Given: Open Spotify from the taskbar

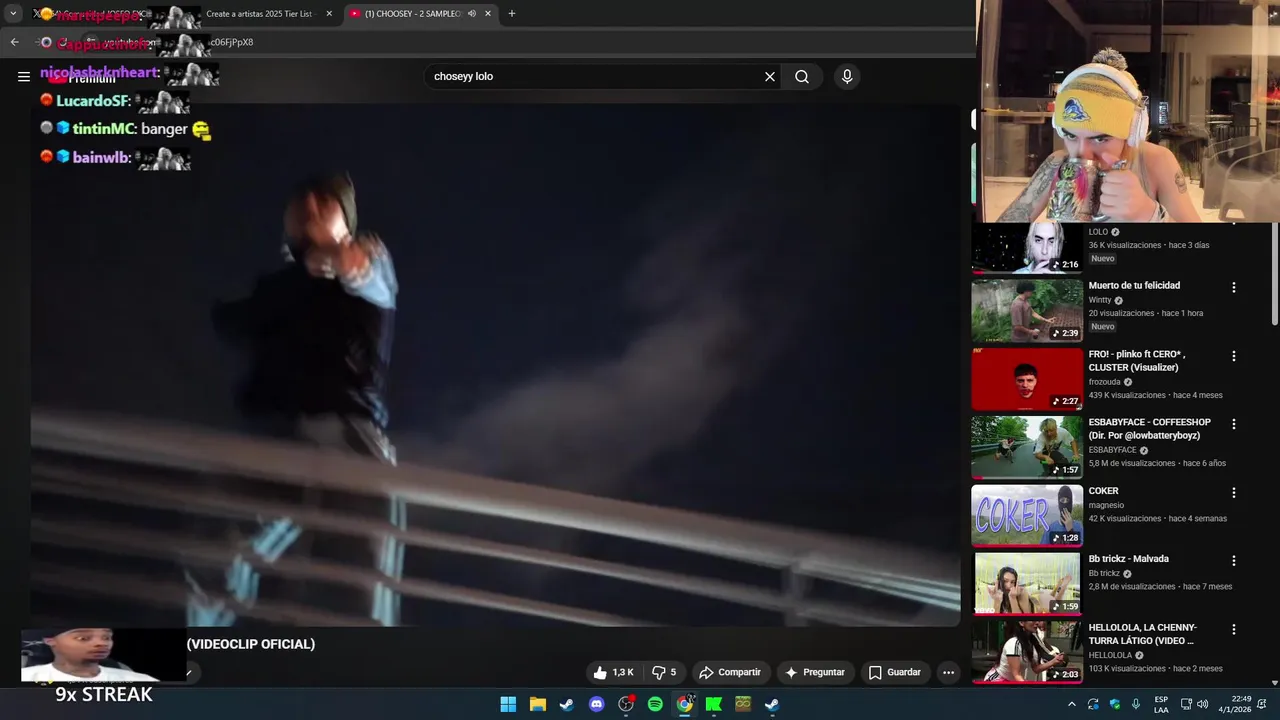Looking at the screenshot, I should tap(655, 704).
